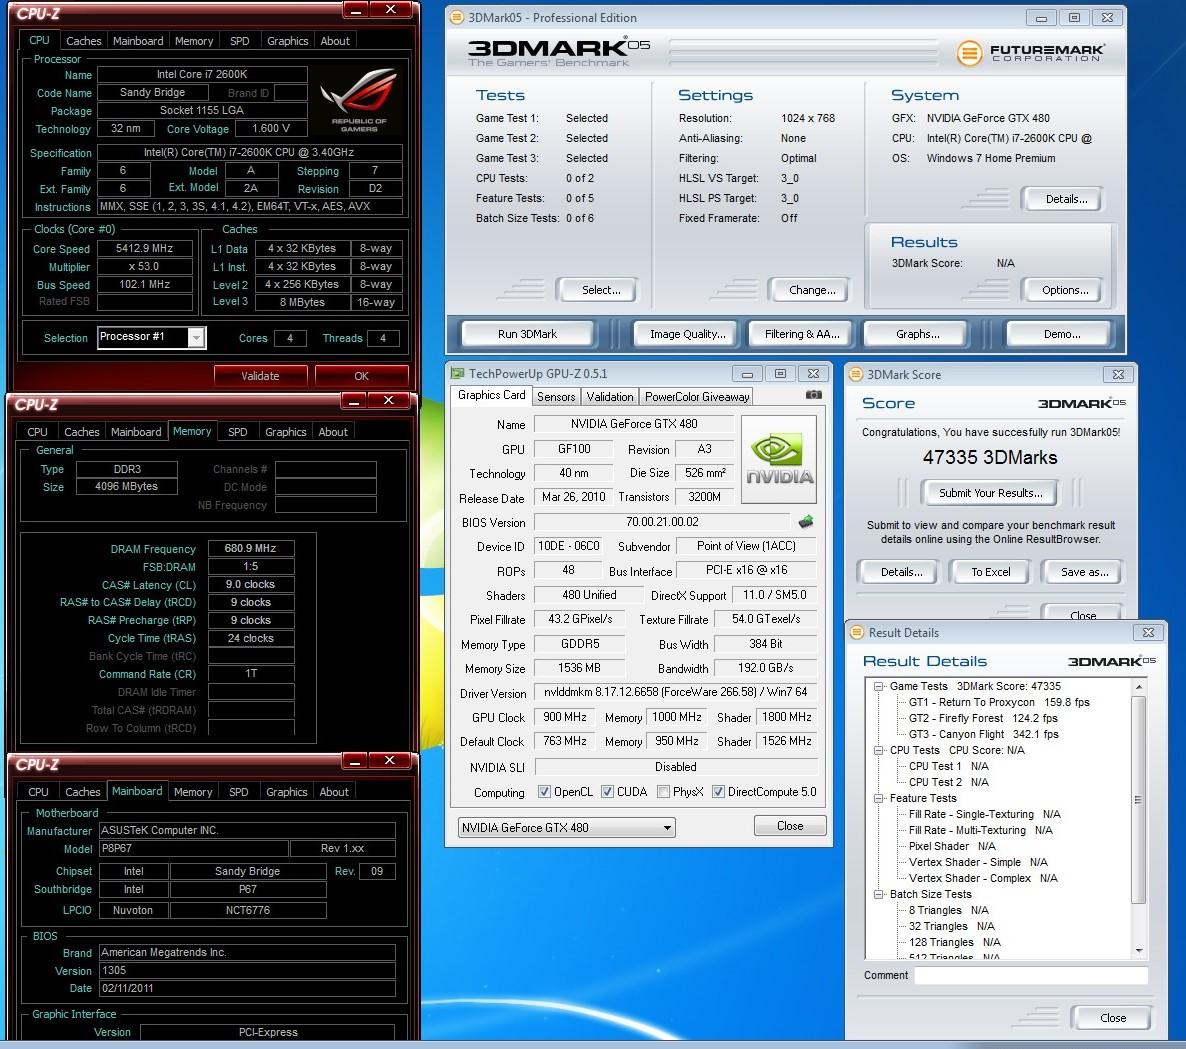Click the 3DMark05 title bar icon
The height and width of the screenshot is (1049, 1186).
[456, 17]
